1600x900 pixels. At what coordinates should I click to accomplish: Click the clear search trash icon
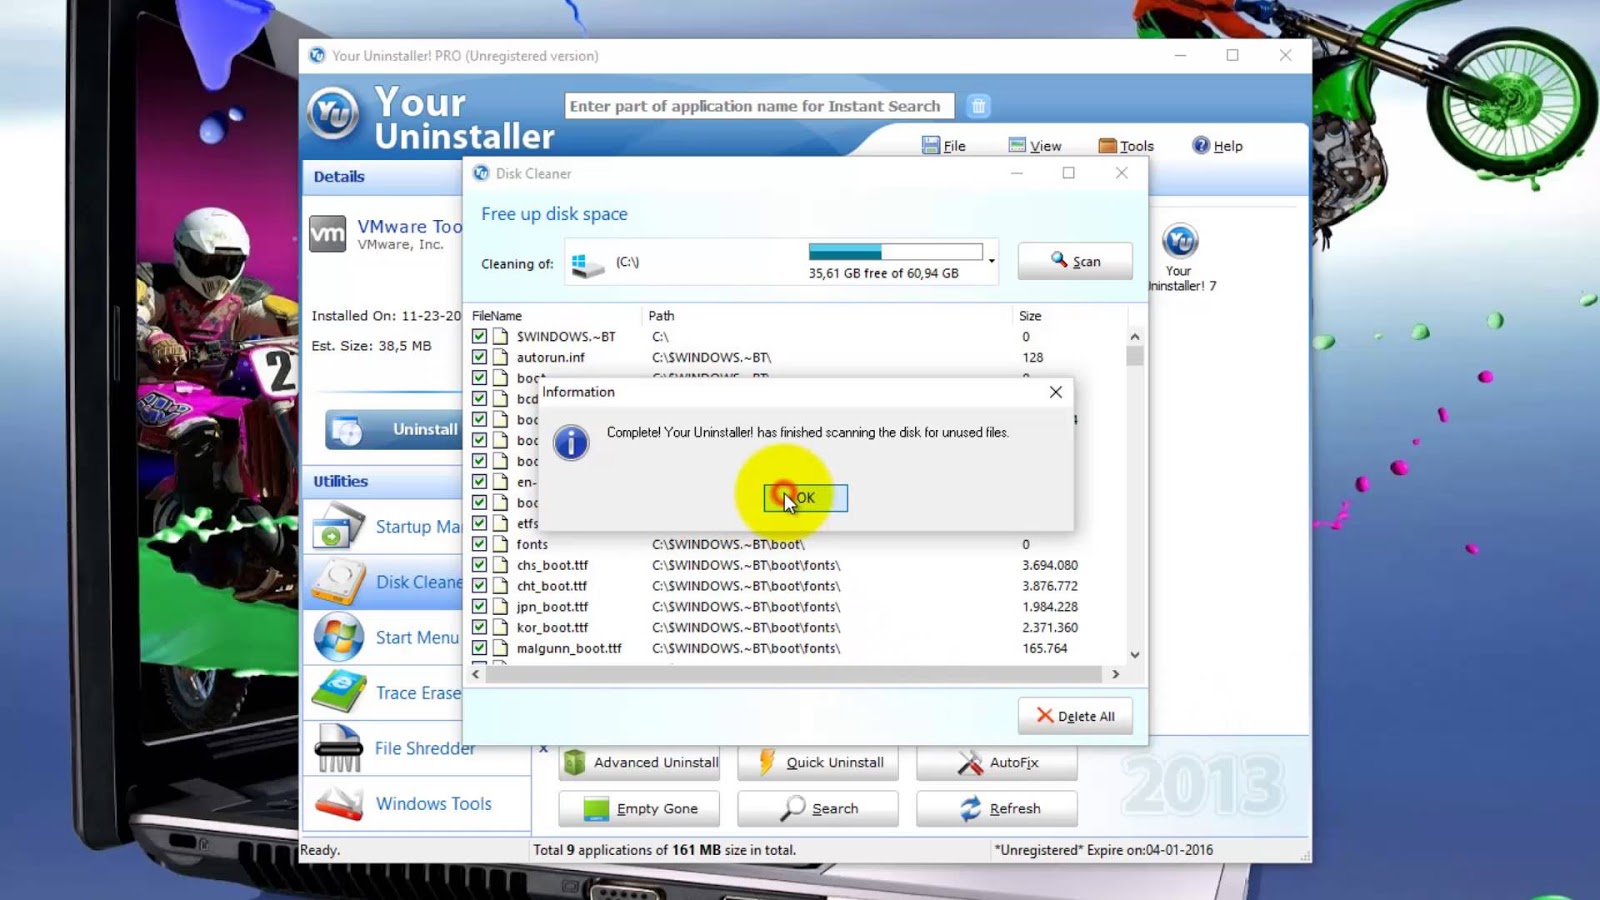[x=979, y=106]
